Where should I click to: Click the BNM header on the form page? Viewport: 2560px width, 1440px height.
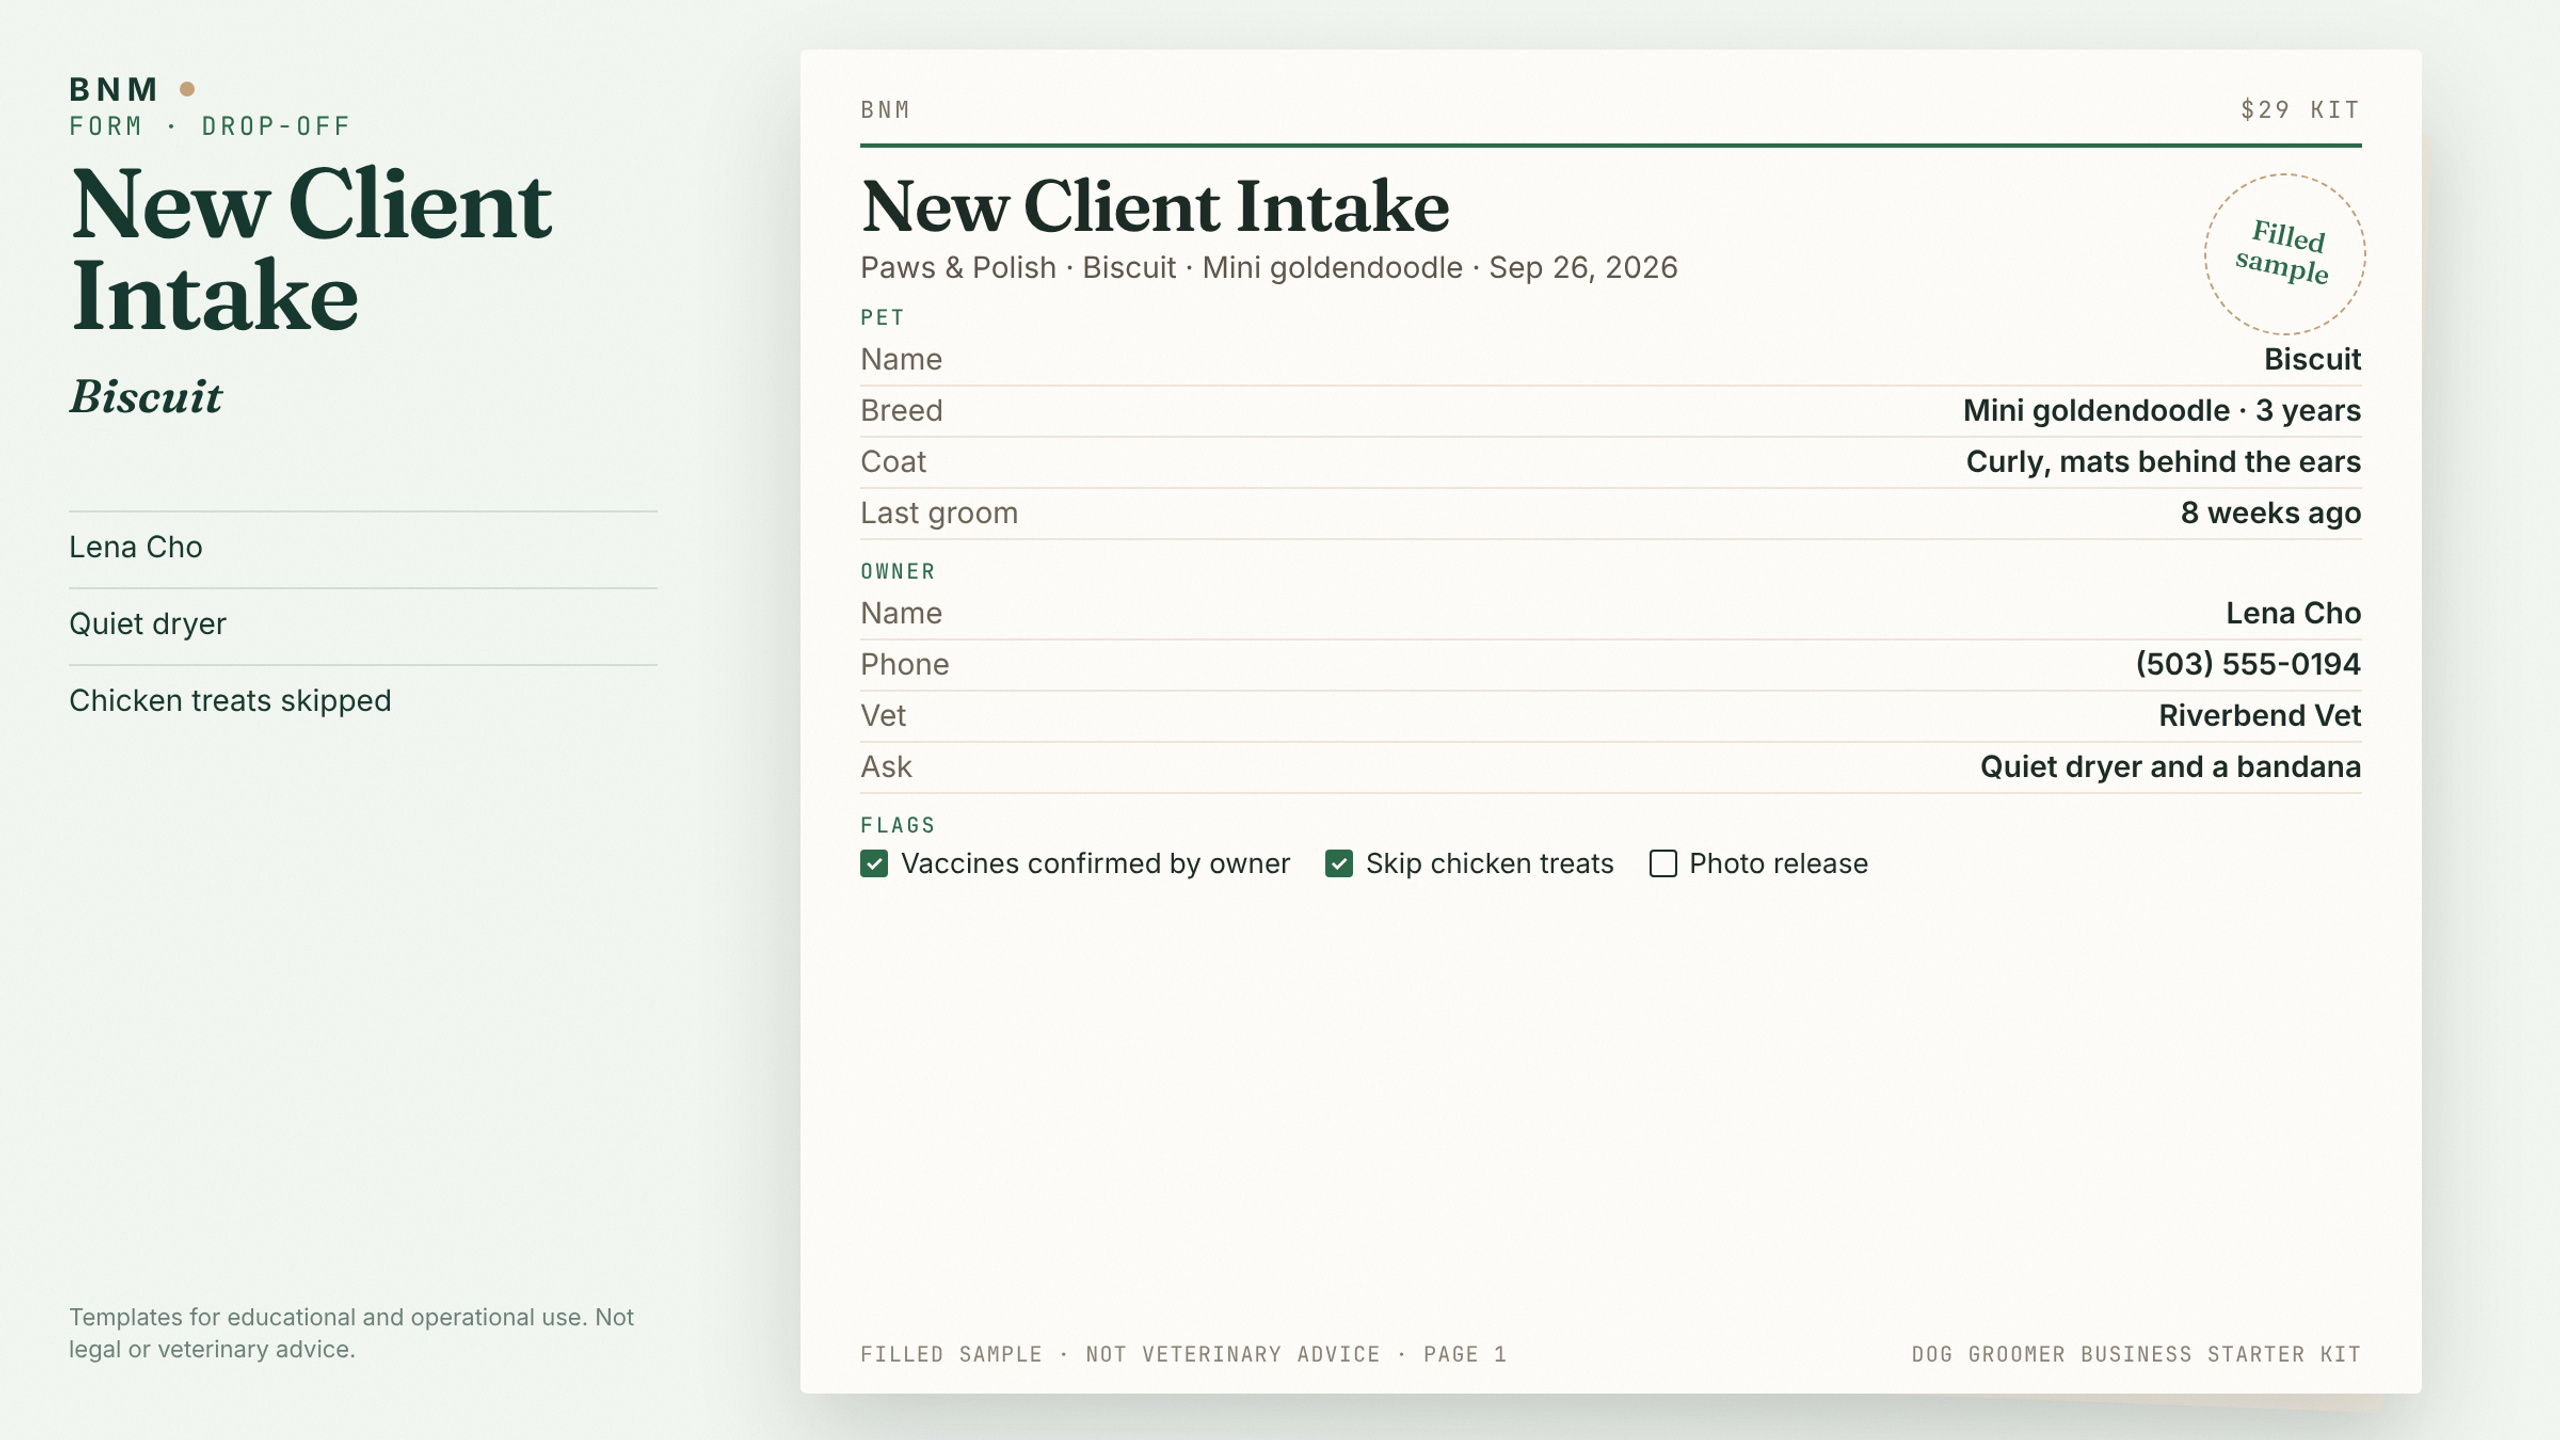point(885,110)
